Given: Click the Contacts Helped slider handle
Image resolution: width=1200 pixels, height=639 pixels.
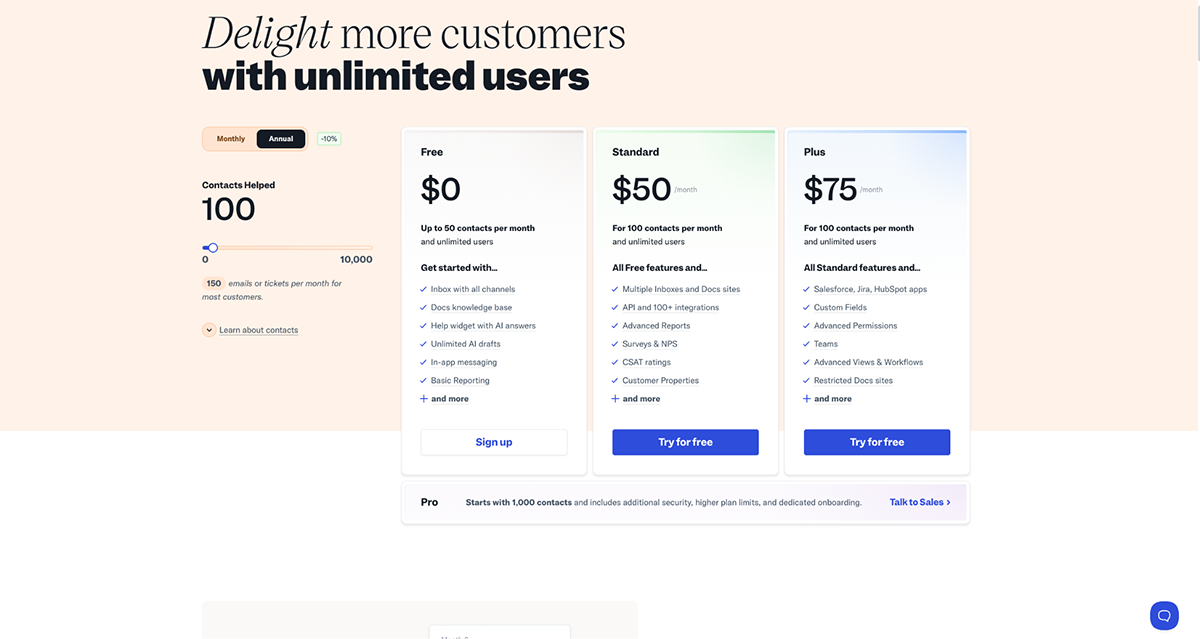Looking at the screenshot, I should pyautogui.click(x=211, y=247).
